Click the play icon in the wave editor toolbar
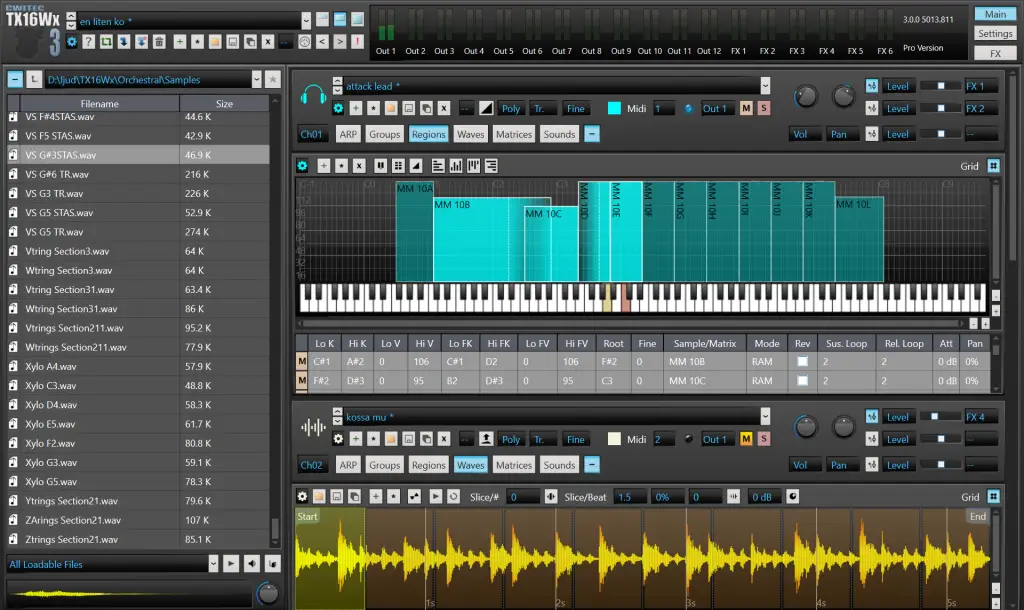The height and width of the screenshot is (610, 1024). coord(435,496)
